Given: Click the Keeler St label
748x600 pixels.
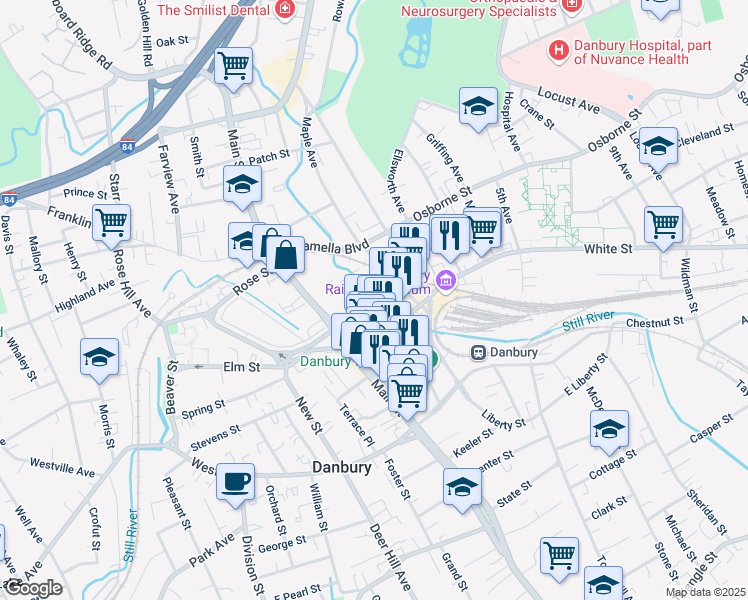Looking at the screenshot, I should (473, 443).
